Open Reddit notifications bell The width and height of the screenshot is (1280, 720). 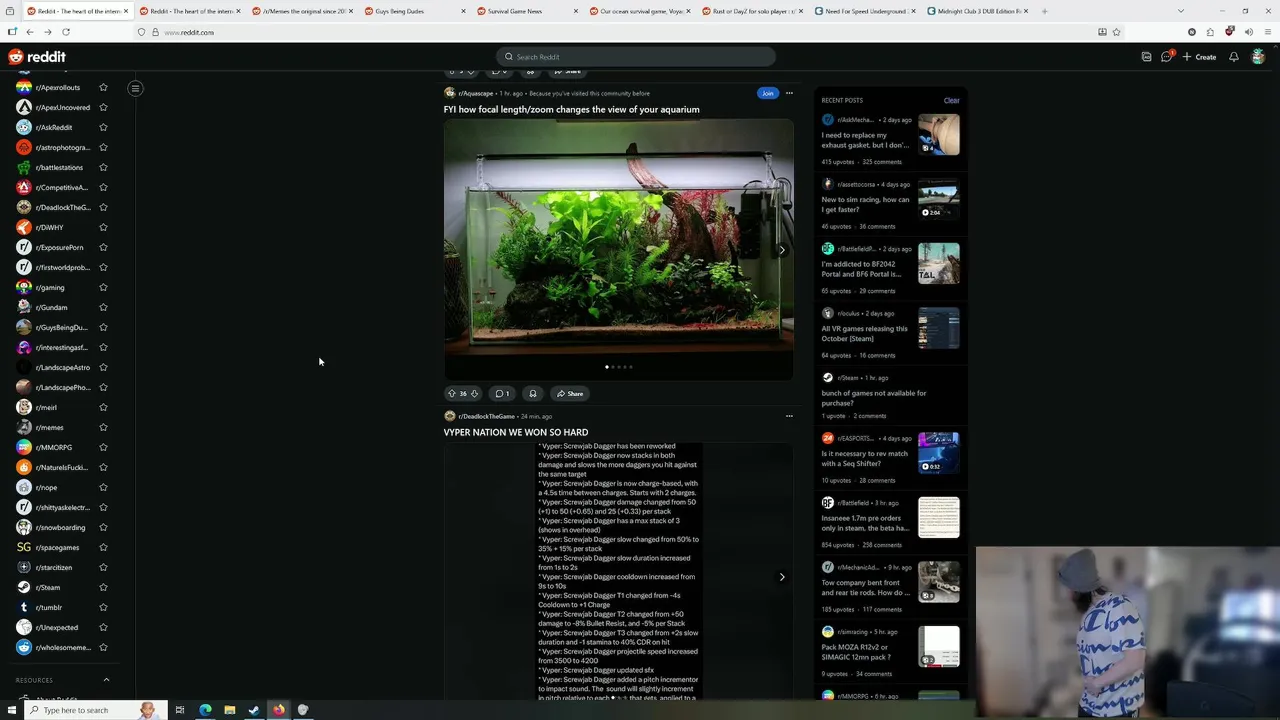click(x=1234, y=57)
